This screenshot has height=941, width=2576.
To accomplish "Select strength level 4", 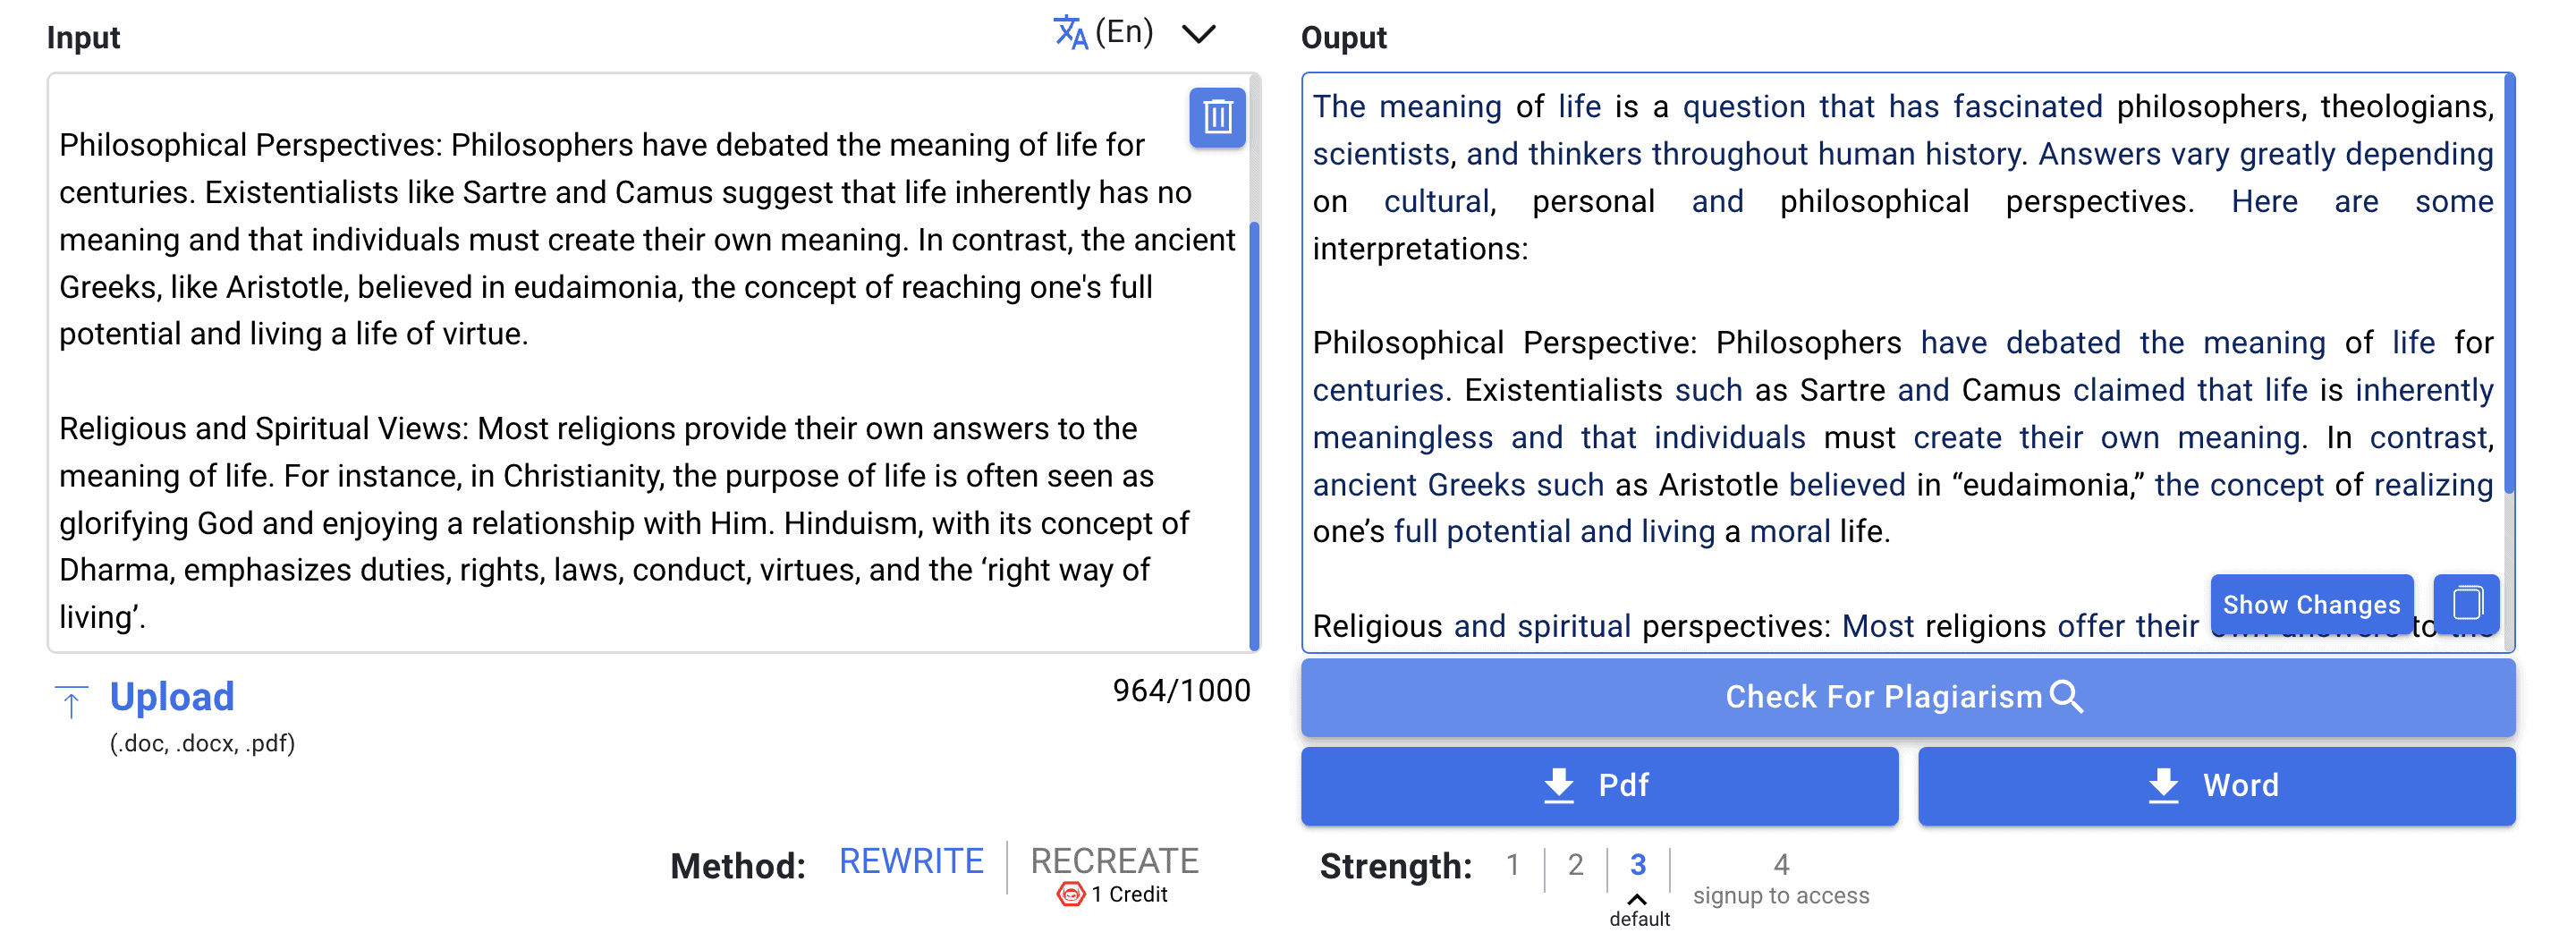I will [1781, 864].
